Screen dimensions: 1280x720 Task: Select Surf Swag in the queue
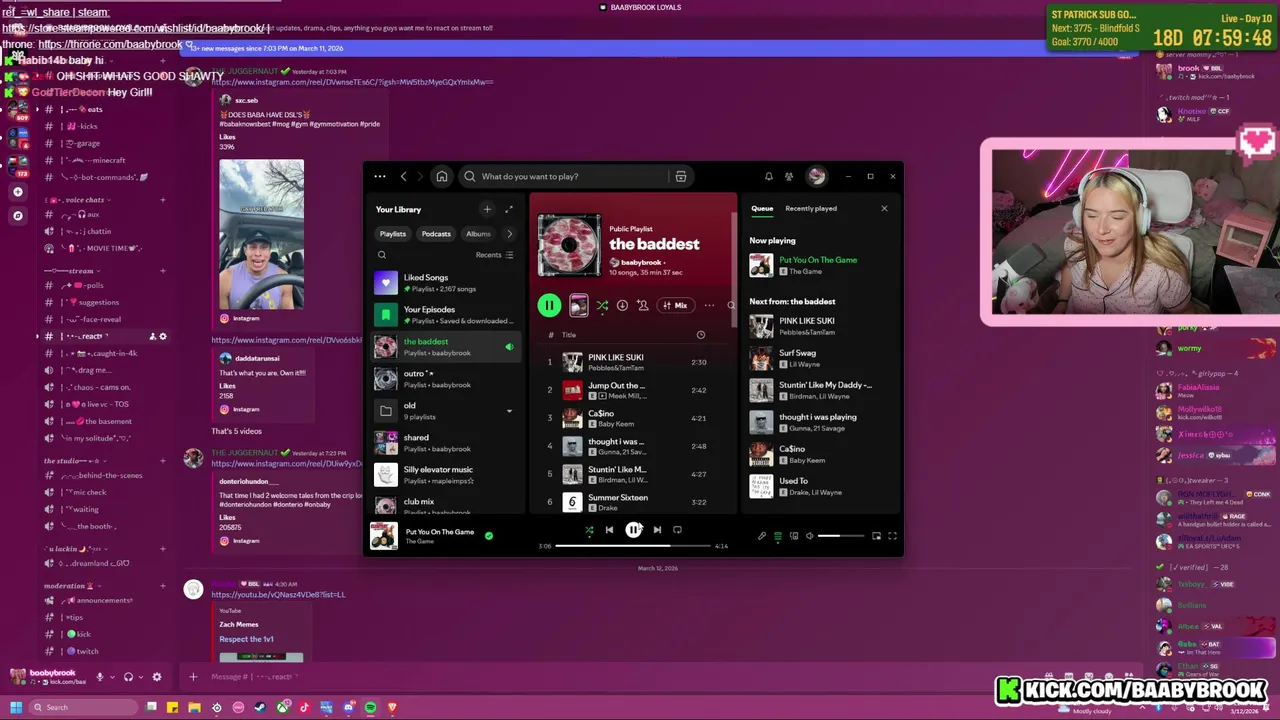(818, 358)
